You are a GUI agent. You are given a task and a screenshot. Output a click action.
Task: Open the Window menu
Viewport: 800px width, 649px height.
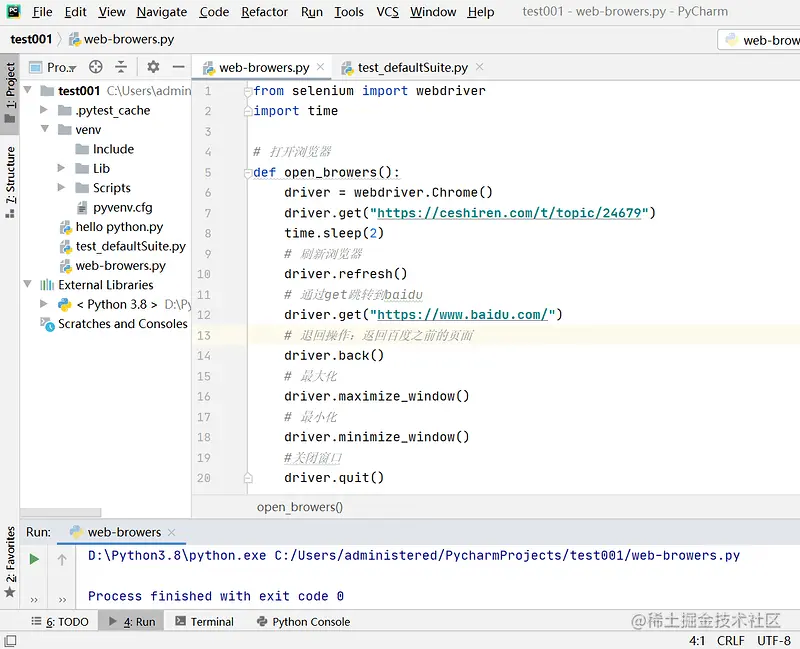(433, 12)
